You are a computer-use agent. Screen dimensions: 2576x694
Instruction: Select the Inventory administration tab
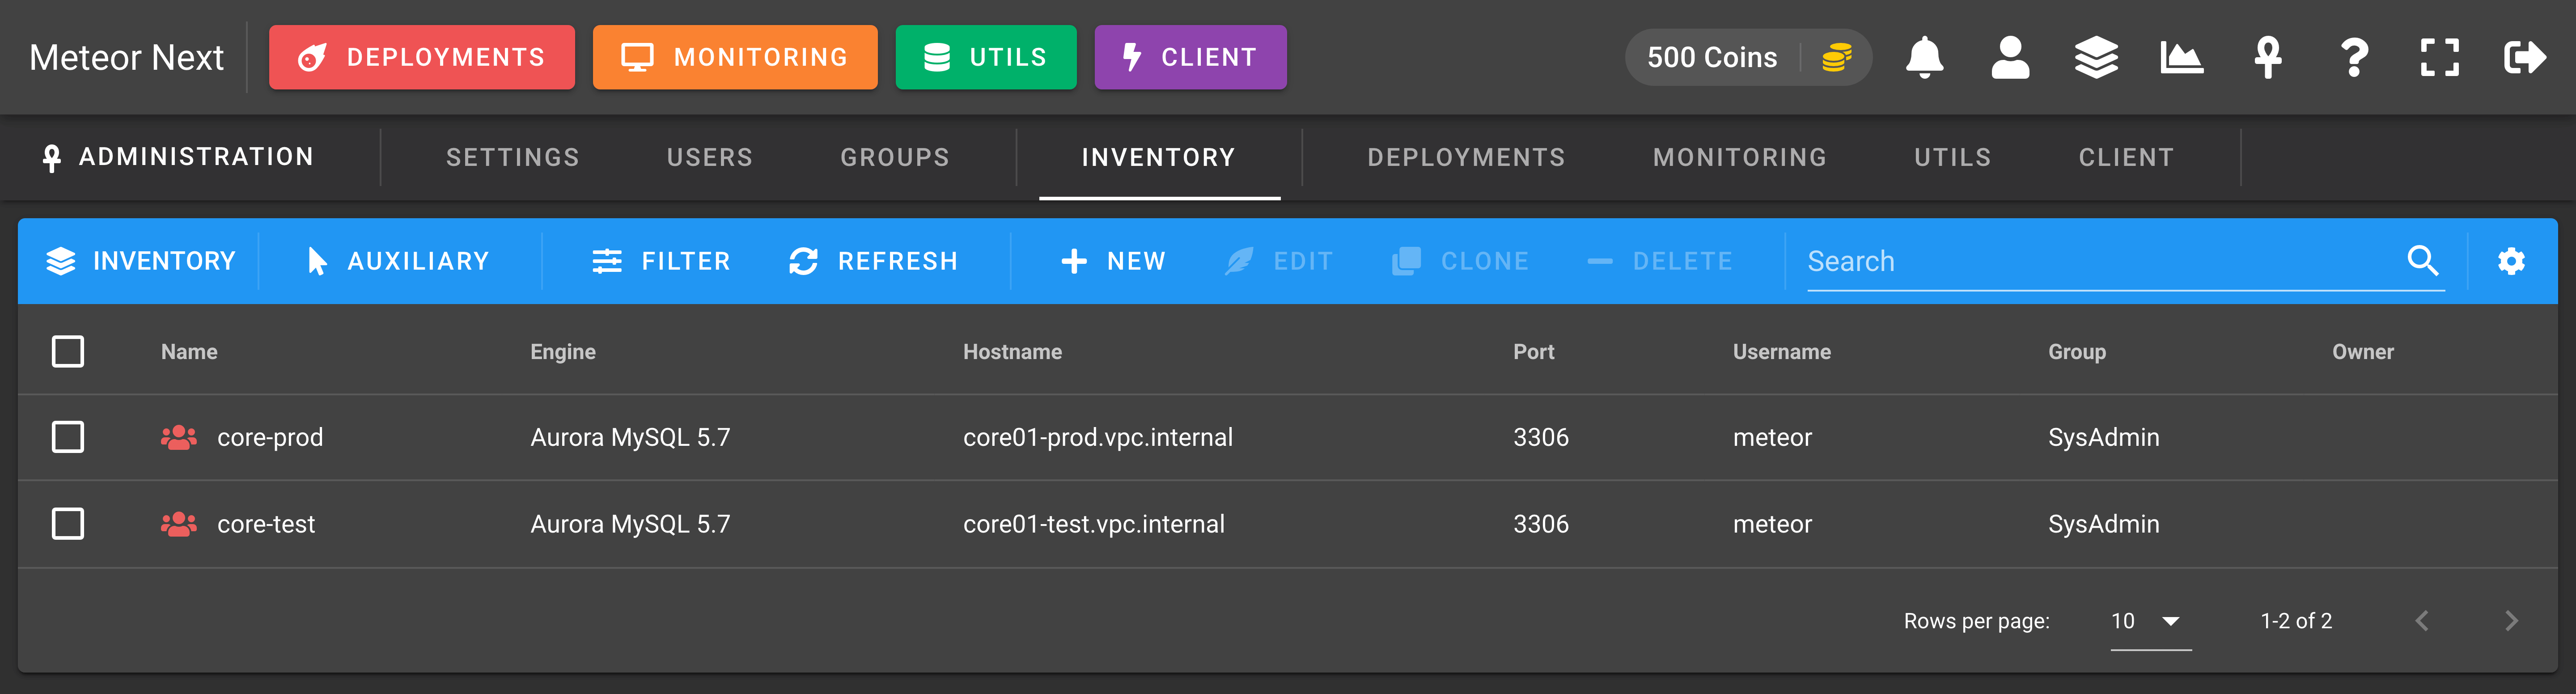tap(1159, 157)
